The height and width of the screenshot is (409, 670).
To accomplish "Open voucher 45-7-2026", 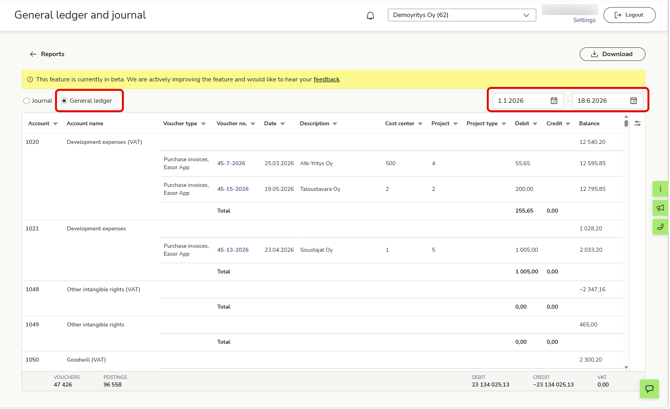I will 231,163.
